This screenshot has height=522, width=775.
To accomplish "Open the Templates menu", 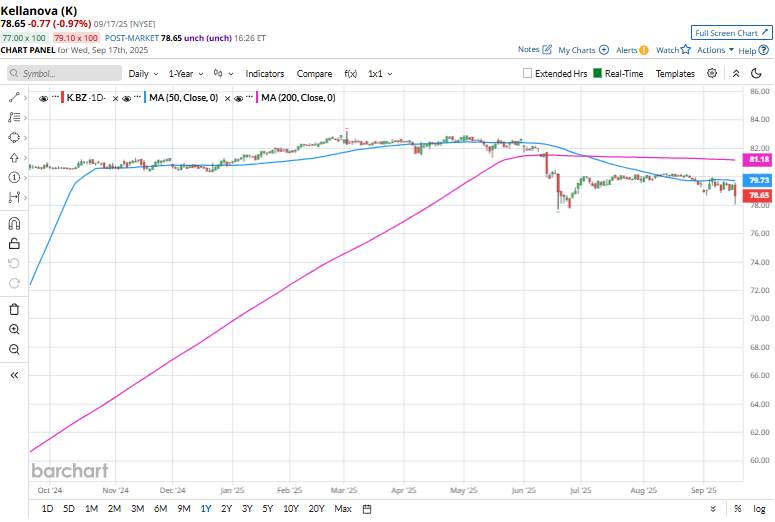I will tap(675, 74).
